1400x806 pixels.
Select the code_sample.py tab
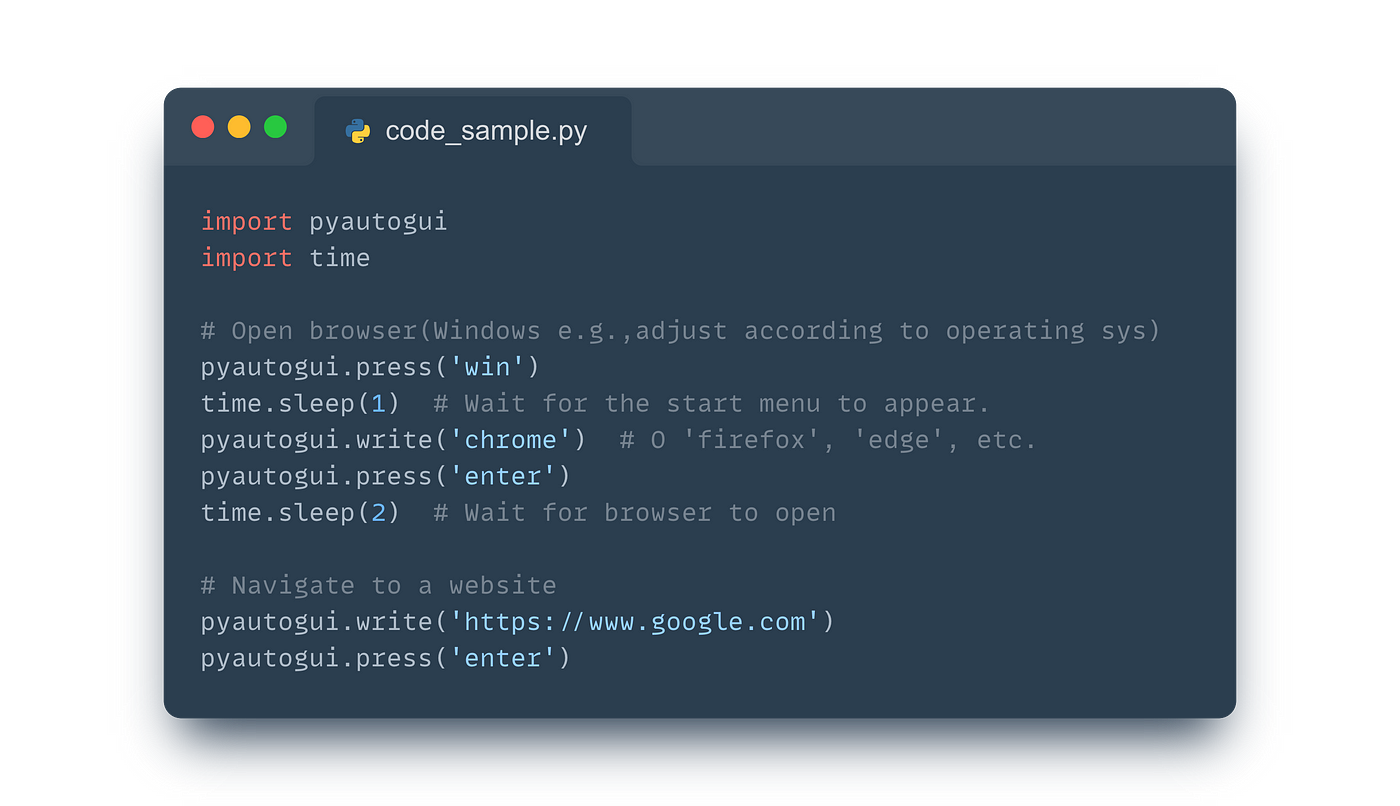(x=473, y=131)
